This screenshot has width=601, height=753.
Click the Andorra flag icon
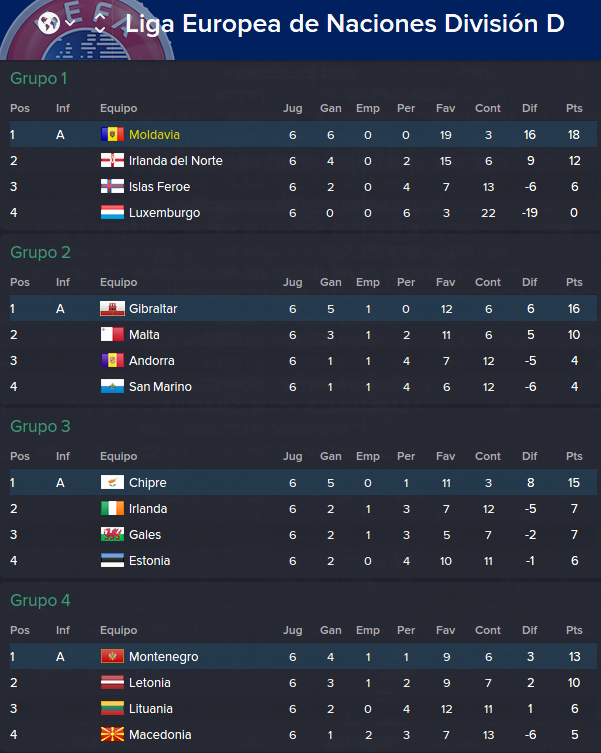(x=112, y=361)
